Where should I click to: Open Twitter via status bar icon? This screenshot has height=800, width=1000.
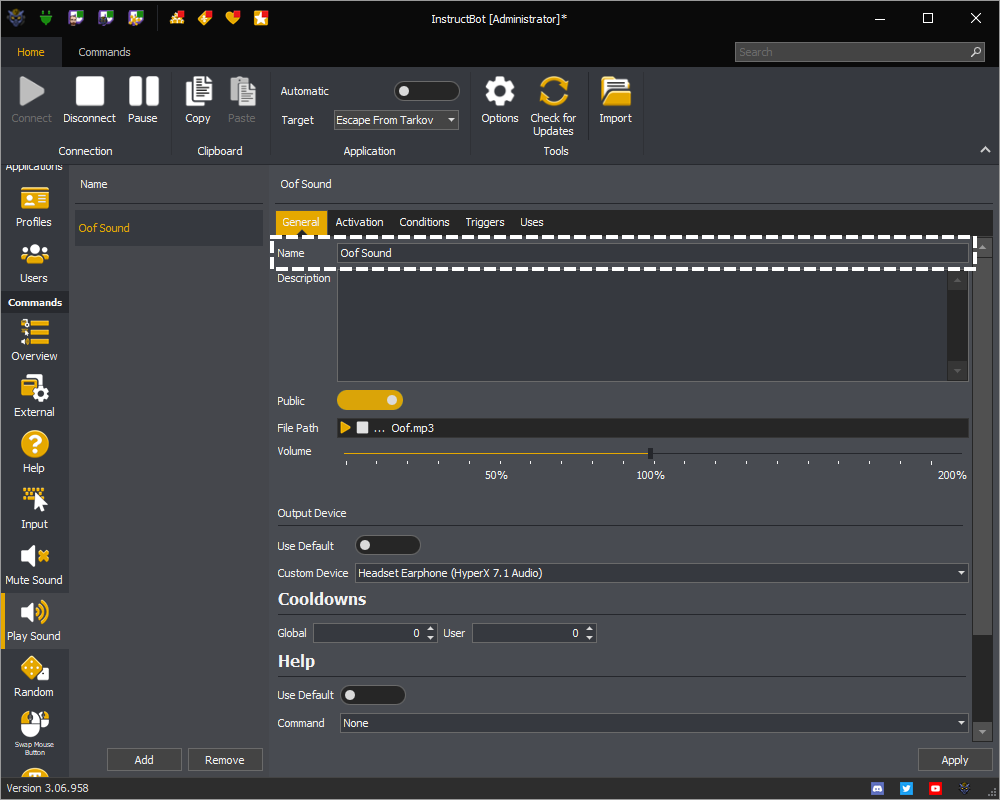[x=906, y=789]
